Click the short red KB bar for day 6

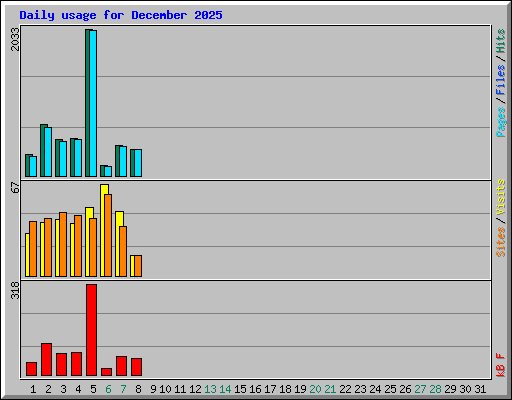(106, 372)
